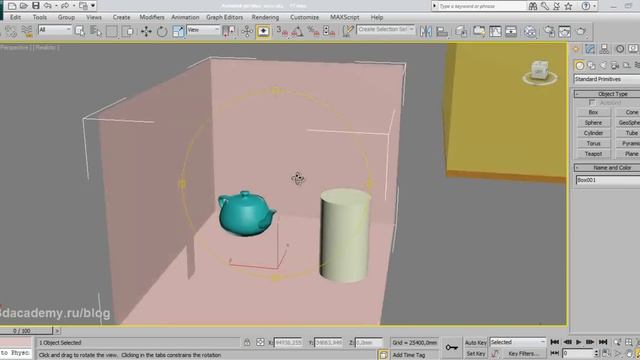The width and height of the screenshot is (640, 360).
Task: Toggle Angle Snap on the toolbar
Action: pyautogui.click(x=298, y=31)
